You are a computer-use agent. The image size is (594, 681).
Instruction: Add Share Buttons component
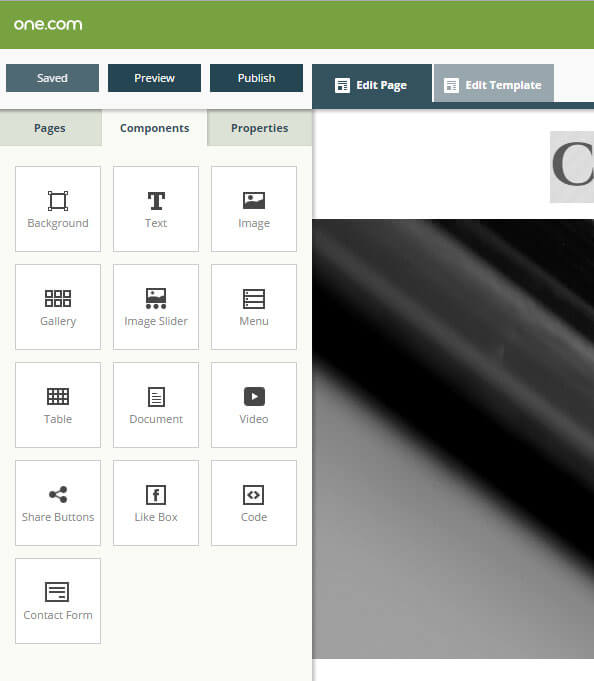click(x=58, y=503)
